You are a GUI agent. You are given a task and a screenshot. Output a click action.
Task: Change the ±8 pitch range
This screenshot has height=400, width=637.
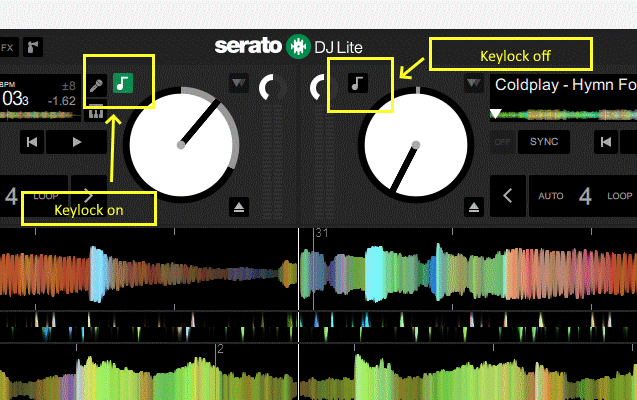pyautogui.click(x=69, y=86)
